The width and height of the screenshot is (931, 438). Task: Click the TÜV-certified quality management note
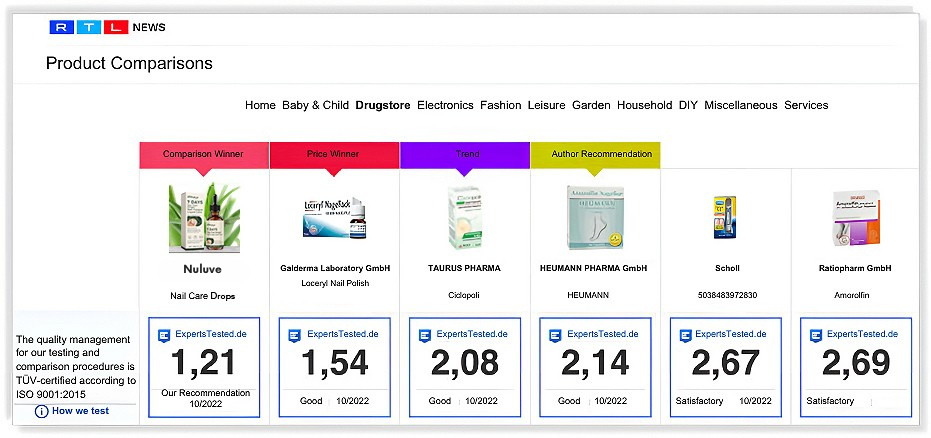[75, 367]
